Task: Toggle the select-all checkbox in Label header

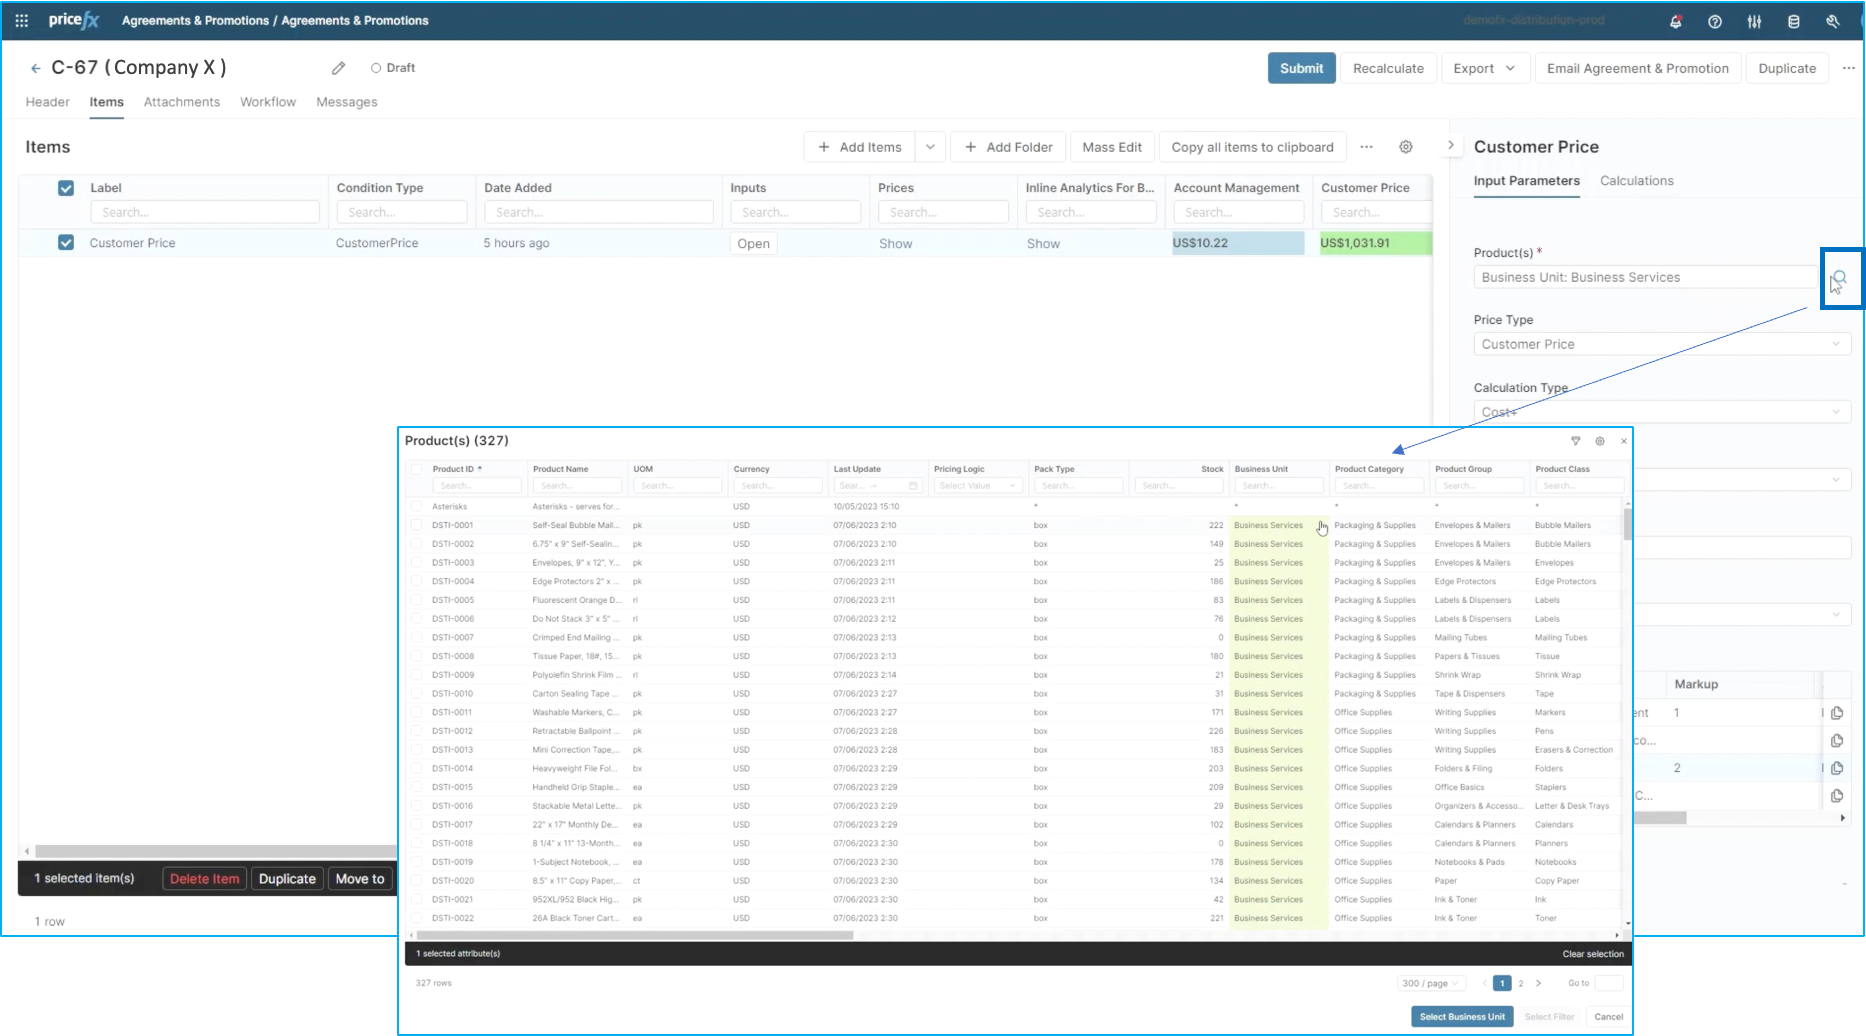Action: click(x=66, y=188)
